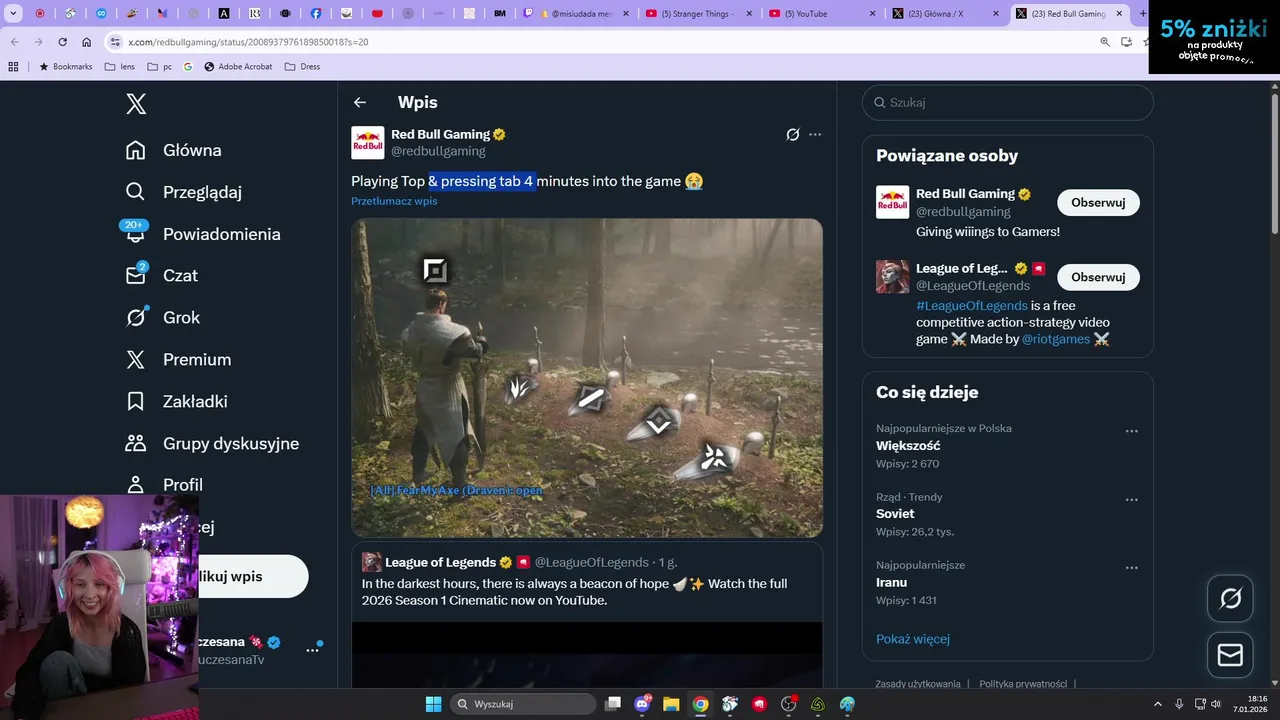
Task: Click @riotgames mention link
Action: pyautogui.click(x=1056, y=339)
